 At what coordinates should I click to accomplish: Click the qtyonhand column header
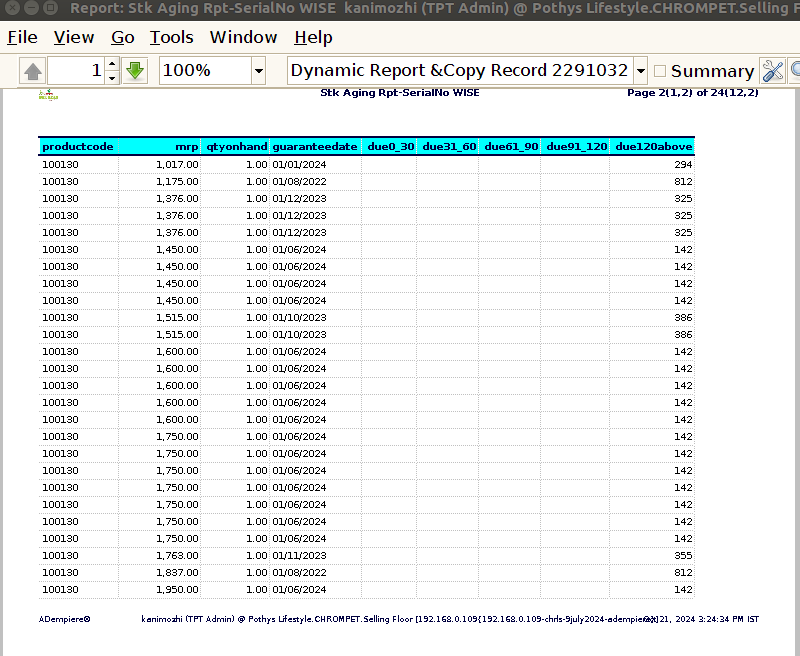tap(235, 146)
